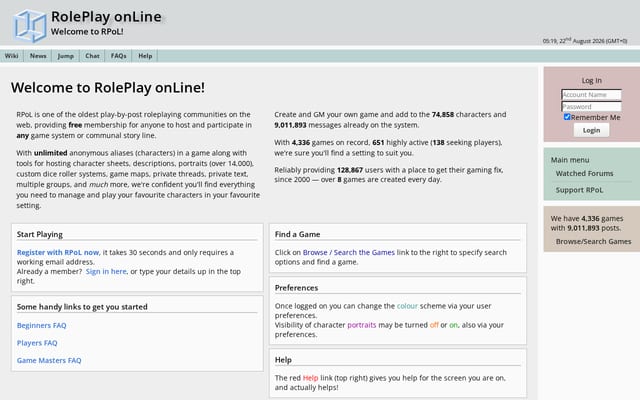
Task: Click Register with RPoL now link
Action: click(58, 252)
